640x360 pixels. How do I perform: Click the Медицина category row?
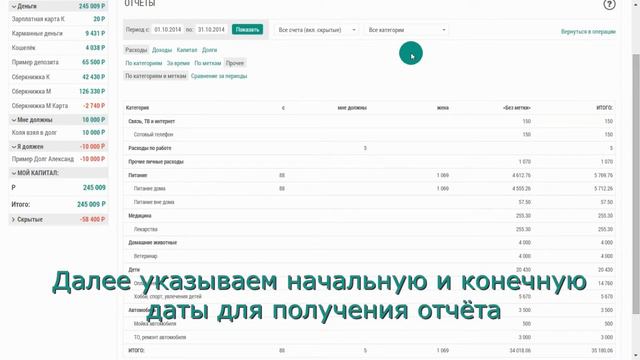tap(369, 216)
